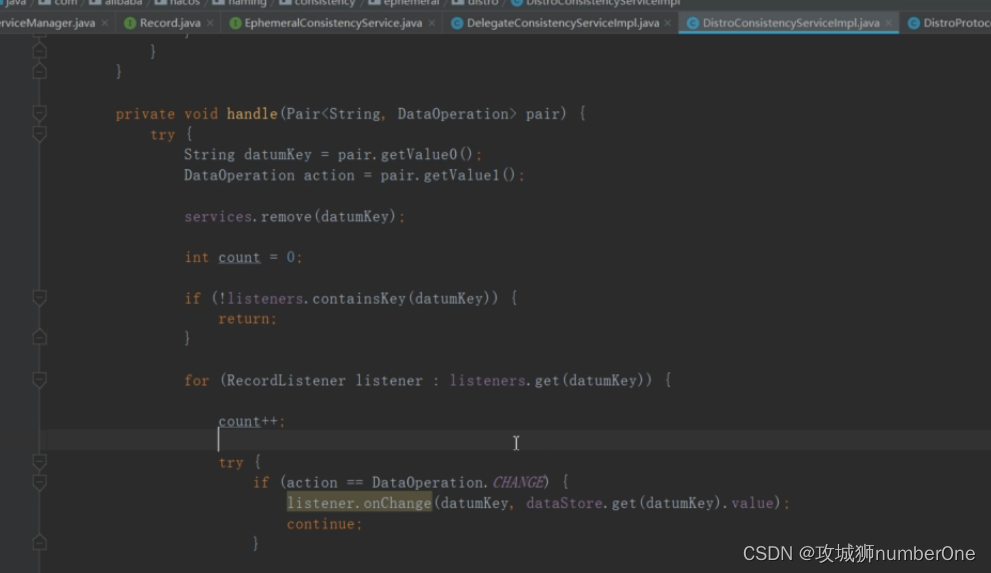991x573 pixels.
Task: Click fold end marker below continue statement
Action: coord(39,543)
